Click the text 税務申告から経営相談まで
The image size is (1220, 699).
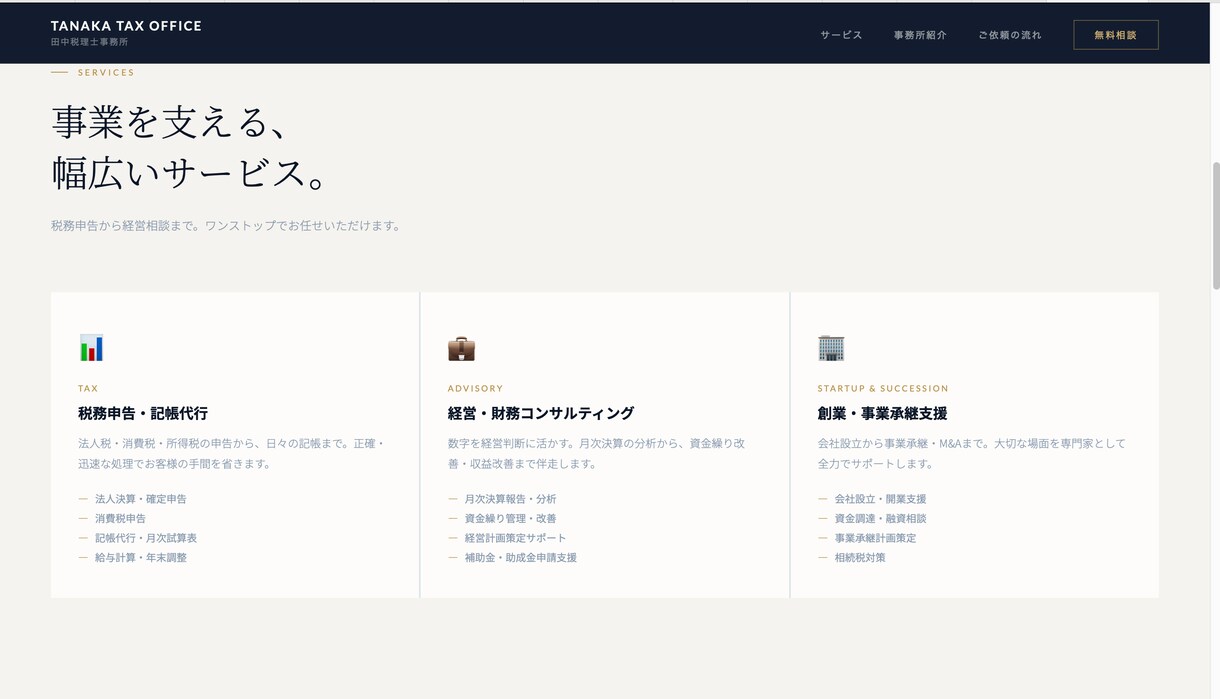pyautogui.click(x=124, y=226)
